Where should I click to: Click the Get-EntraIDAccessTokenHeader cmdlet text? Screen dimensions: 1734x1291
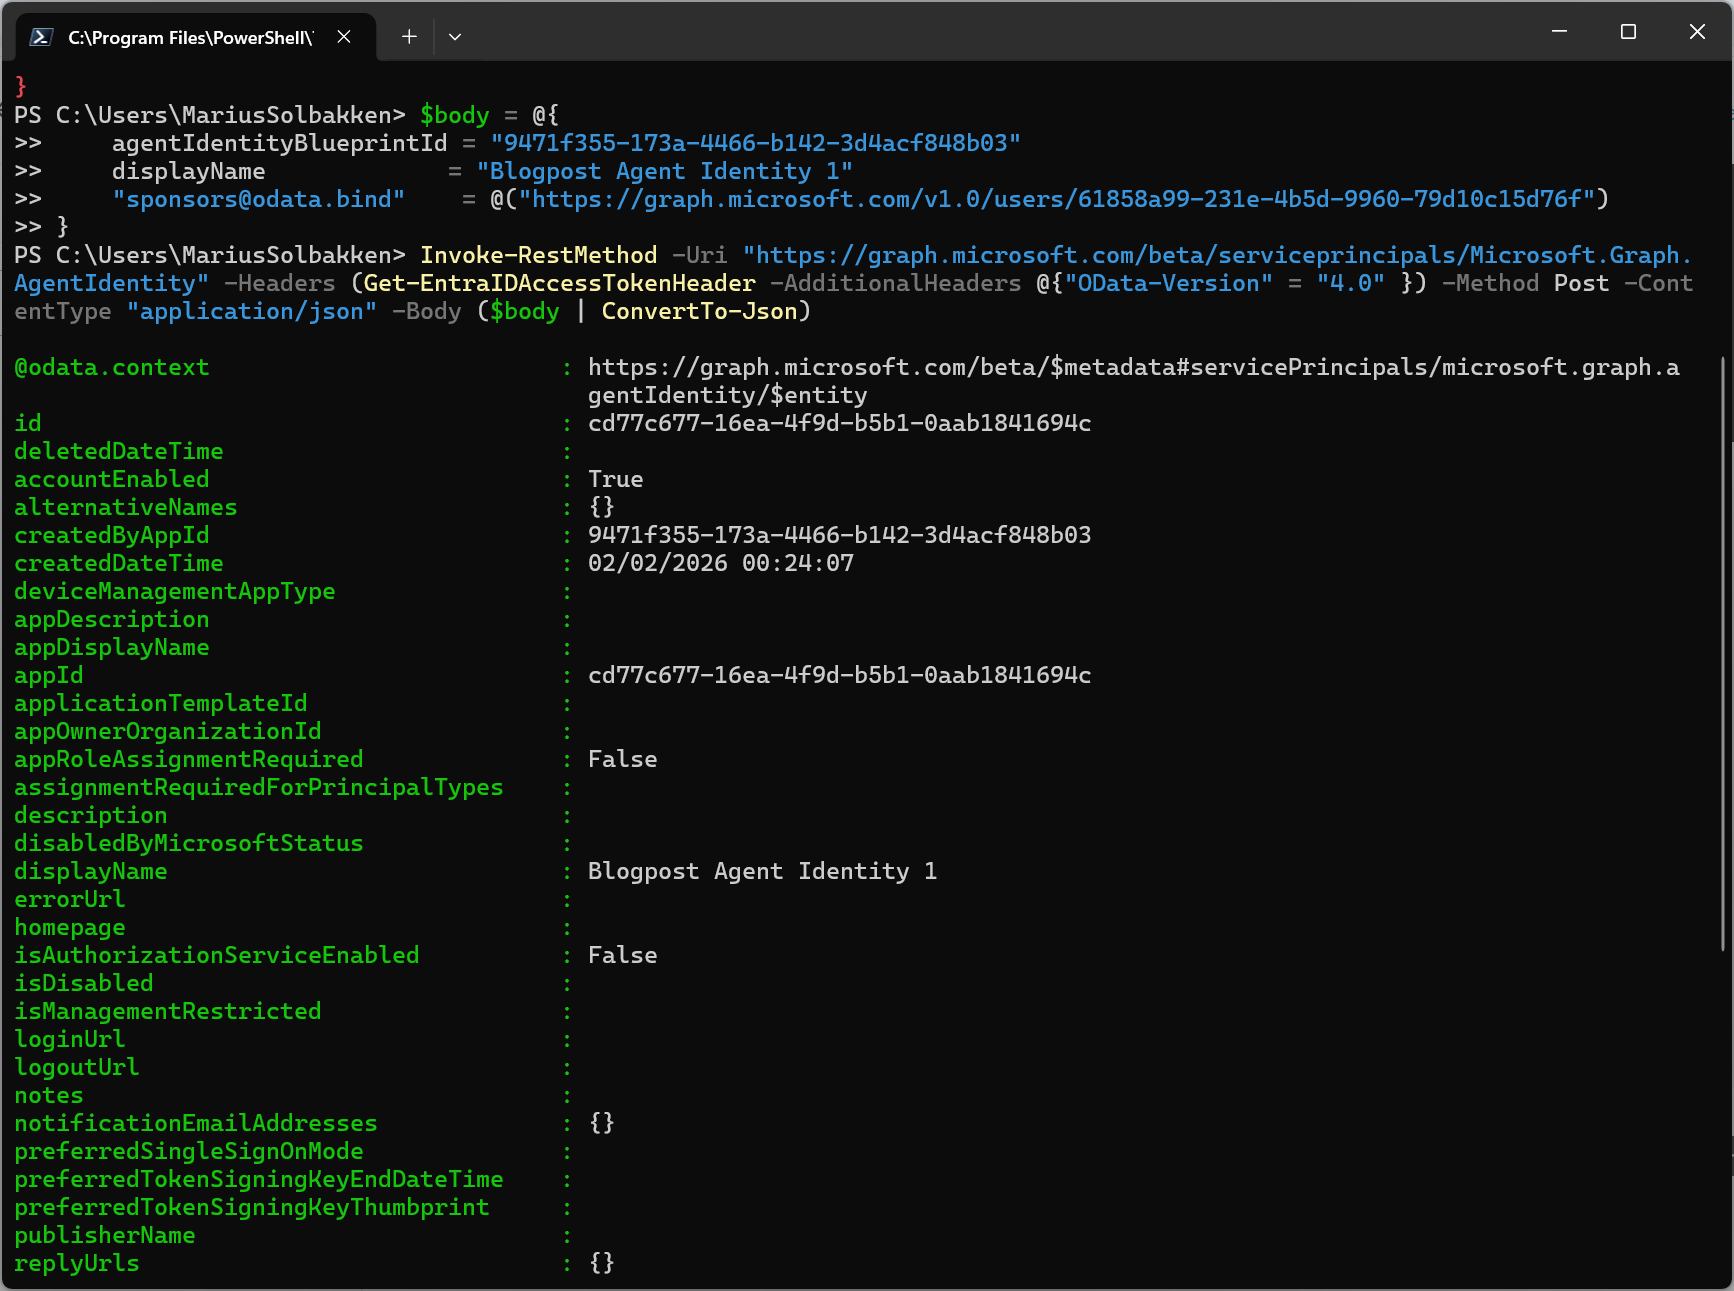pyautogui.click(x=559, y=284)
